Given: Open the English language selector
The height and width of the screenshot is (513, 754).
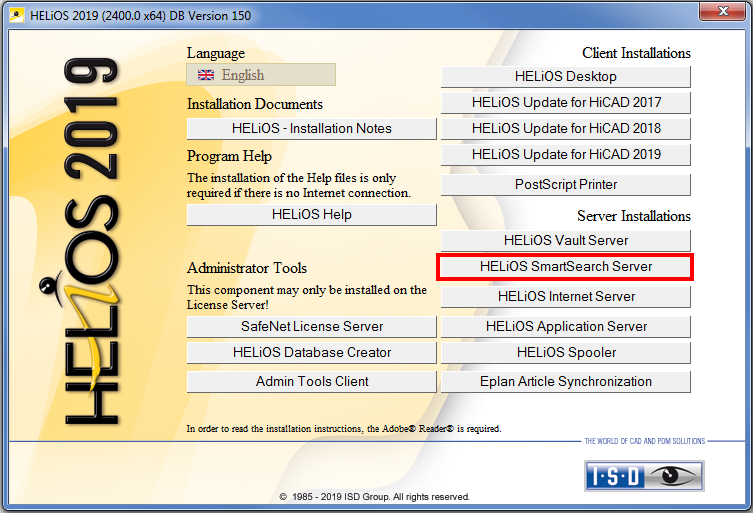Looking at the screenshot, I should tap(261, 75).
